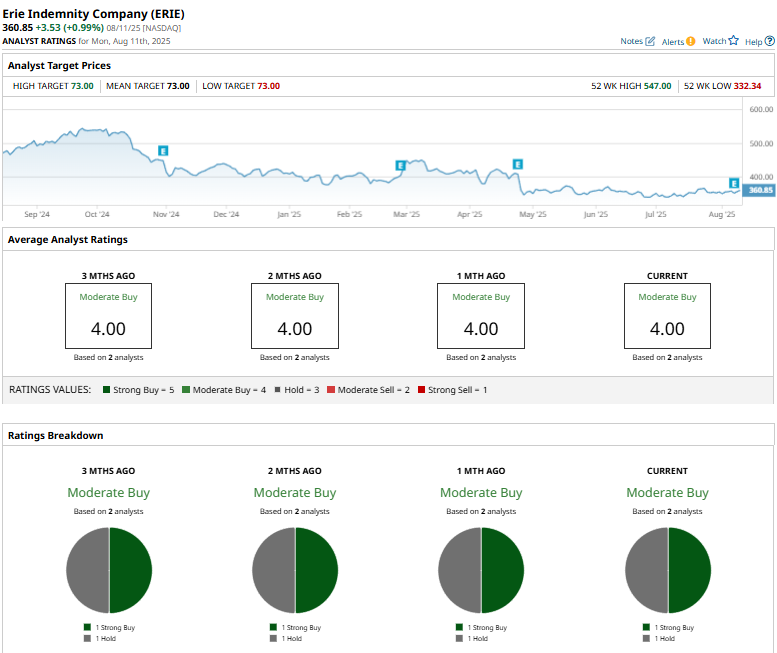Click the 3 MTHS AGO pie chart
This screenshot has height=653, width=777.
click(x=109, y=570)
